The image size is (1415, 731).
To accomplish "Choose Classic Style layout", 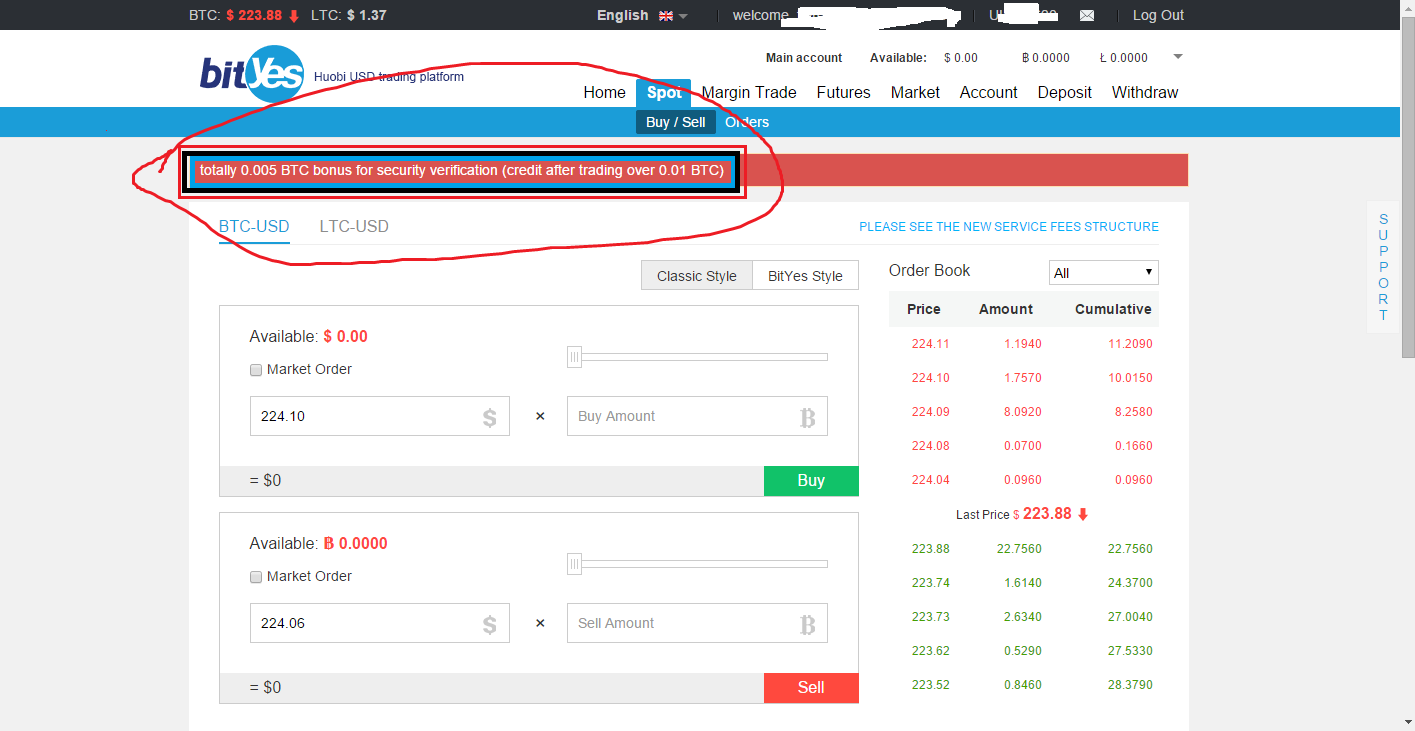I will 697,276.
